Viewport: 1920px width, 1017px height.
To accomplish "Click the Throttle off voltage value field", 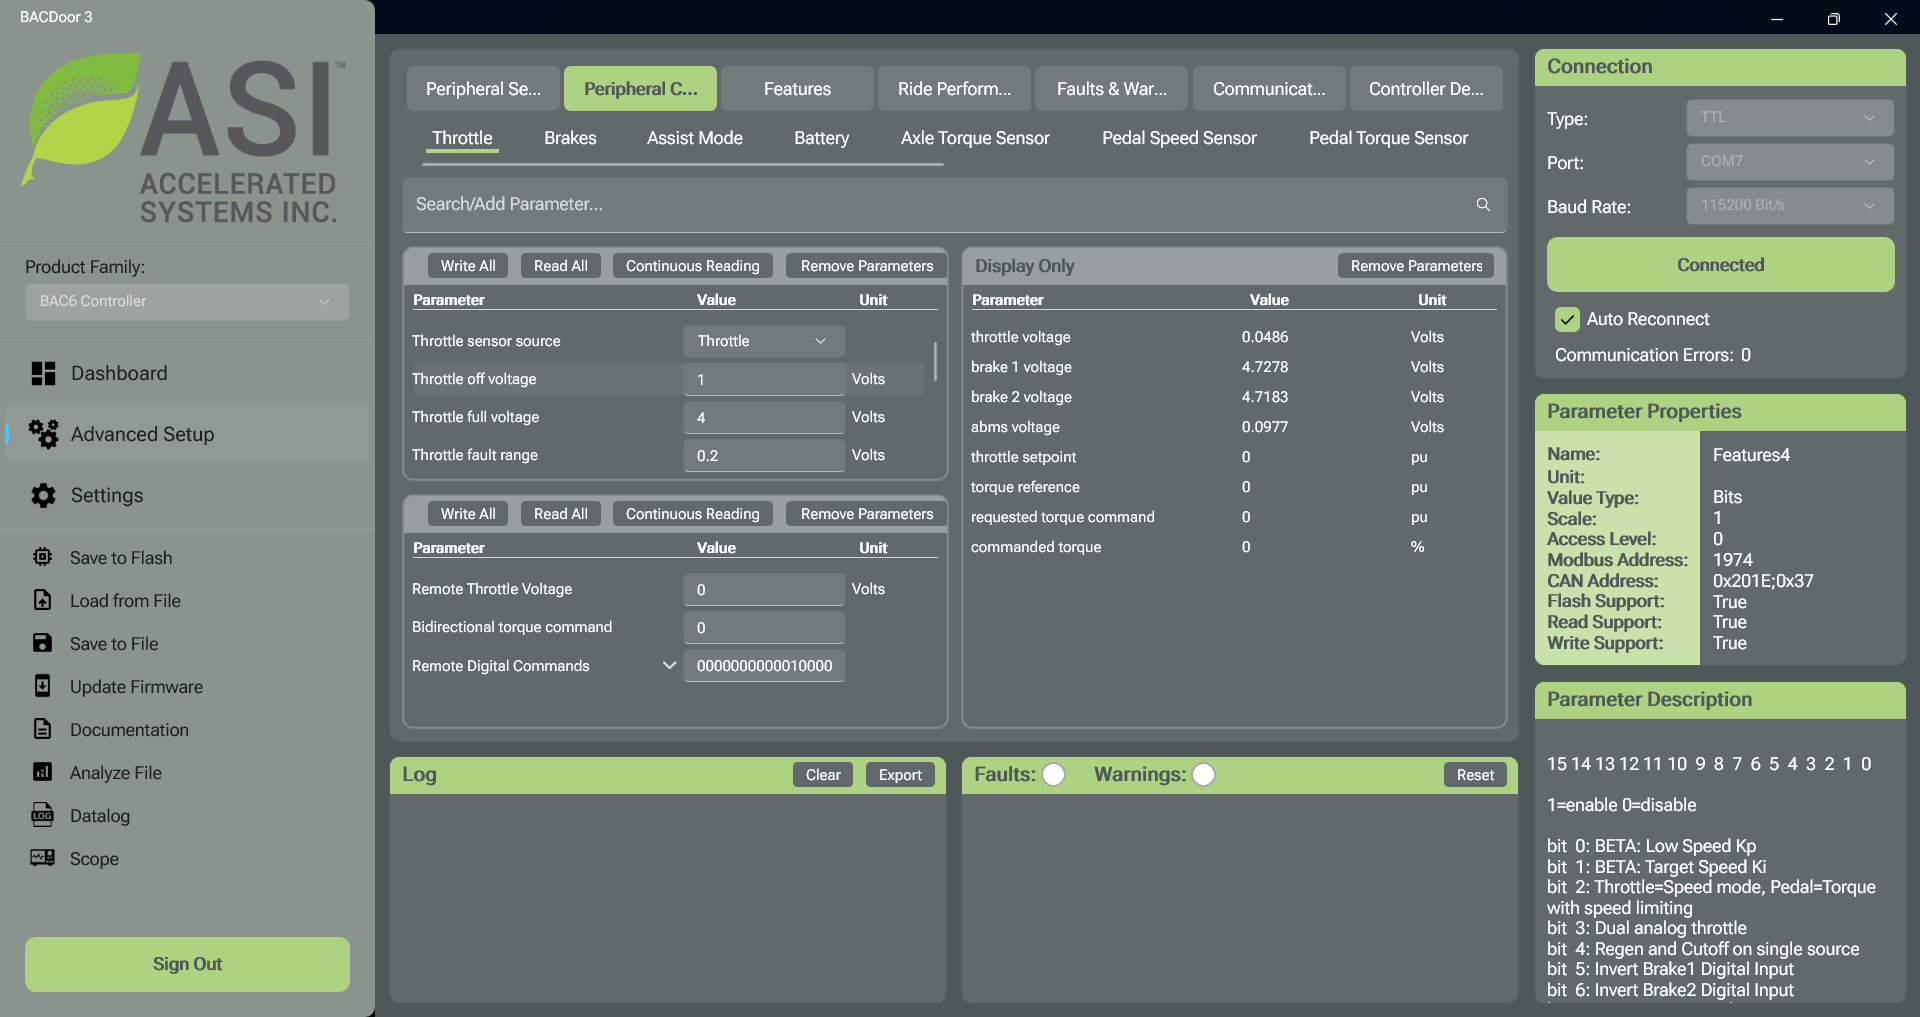I will coord(764,379).
